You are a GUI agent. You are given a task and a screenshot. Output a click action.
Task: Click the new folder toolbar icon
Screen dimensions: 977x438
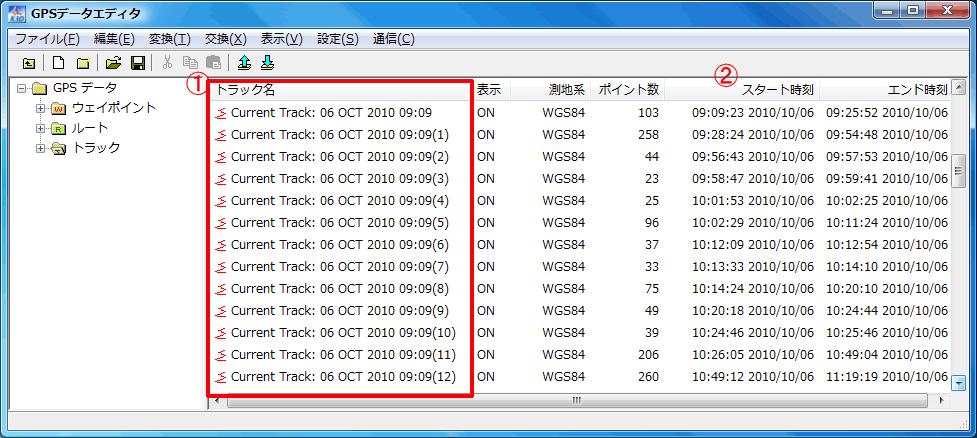coord(83,64)
